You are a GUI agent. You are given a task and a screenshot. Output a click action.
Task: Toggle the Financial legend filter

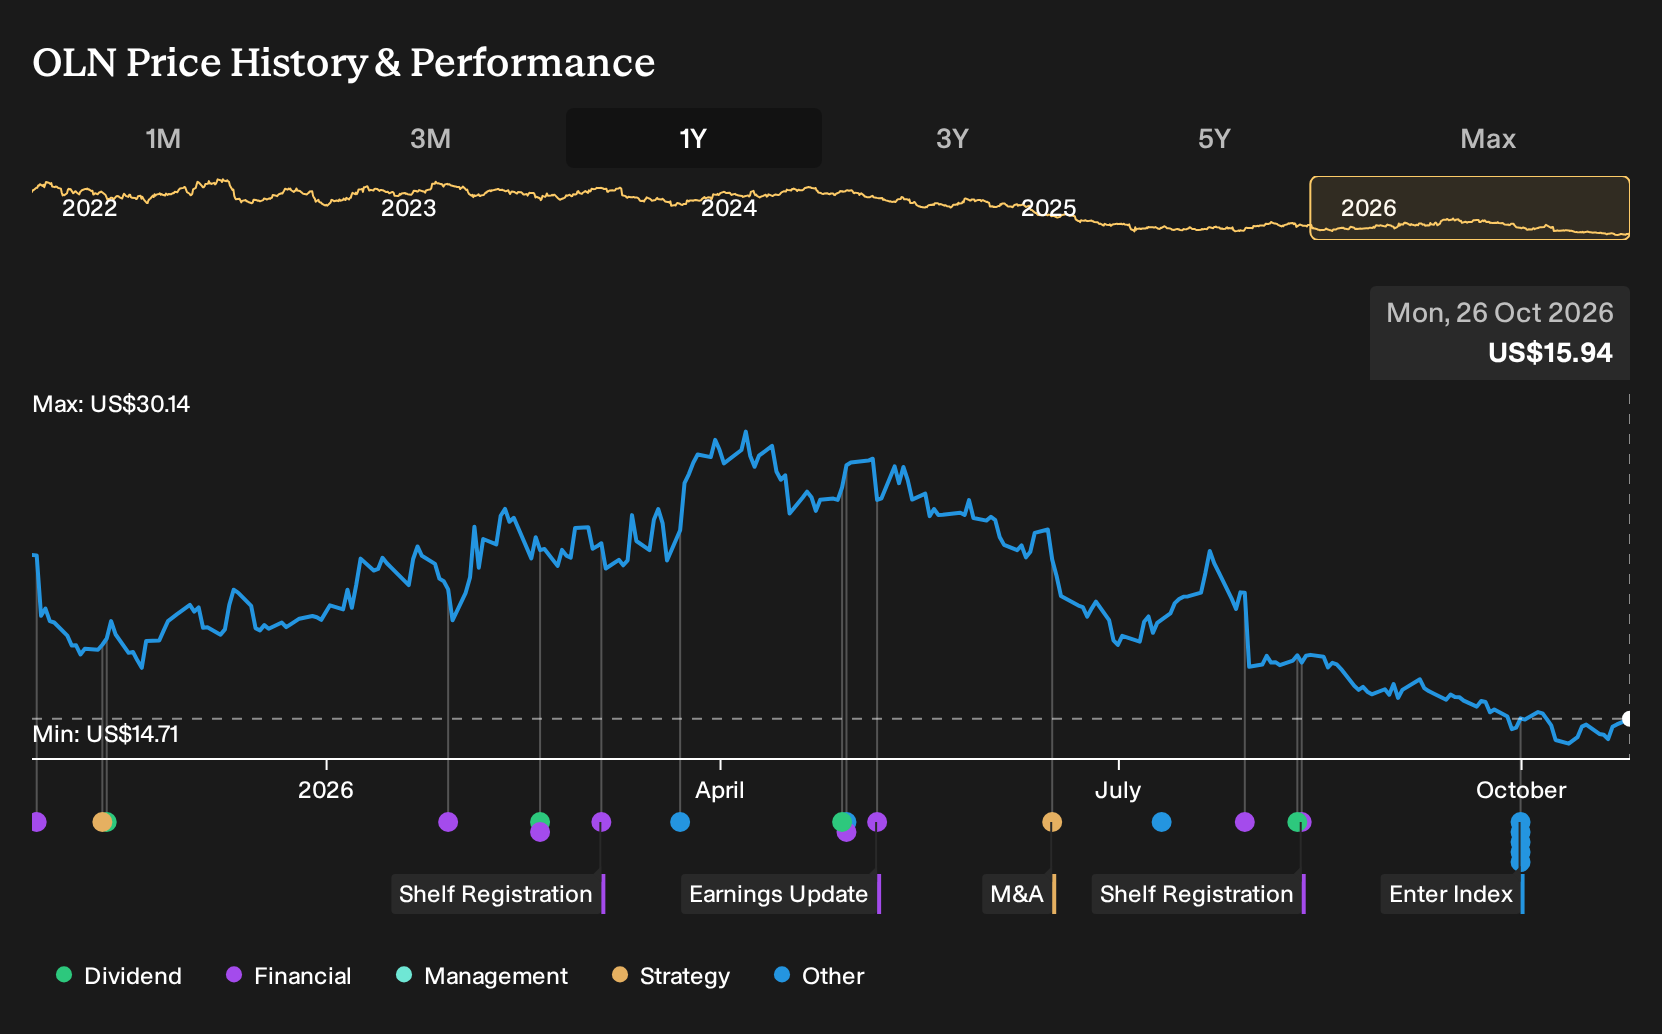(288, 976)
